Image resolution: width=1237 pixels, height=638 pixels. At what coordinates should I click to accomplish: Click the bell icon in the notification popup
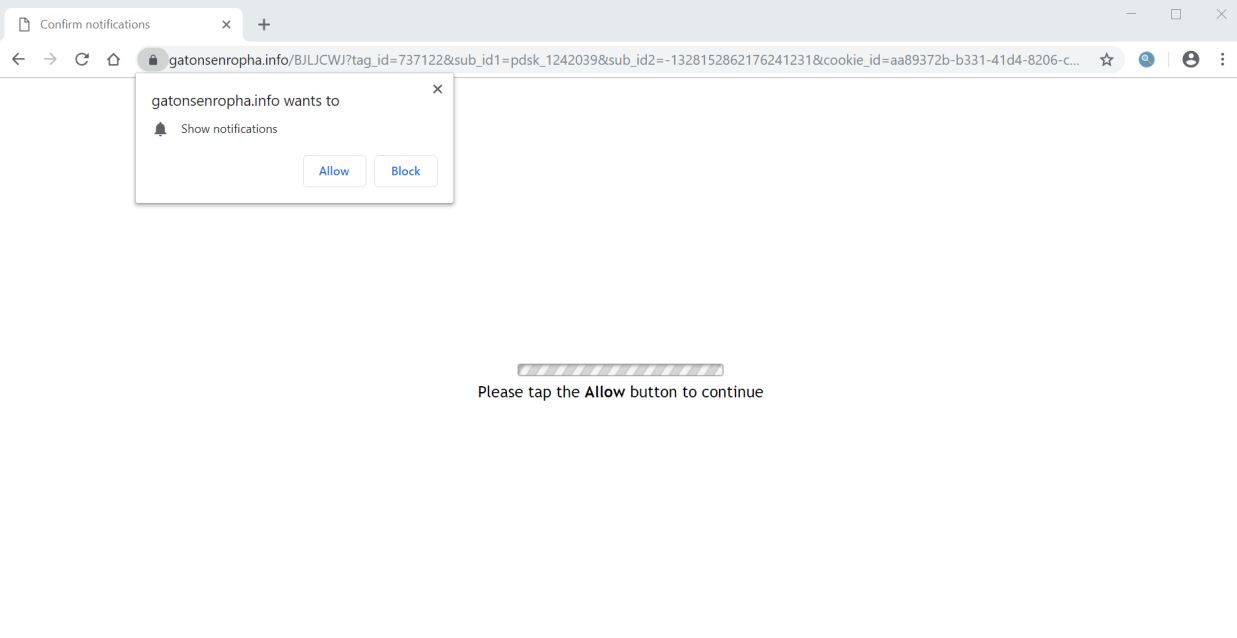click(x=161, y=128)
